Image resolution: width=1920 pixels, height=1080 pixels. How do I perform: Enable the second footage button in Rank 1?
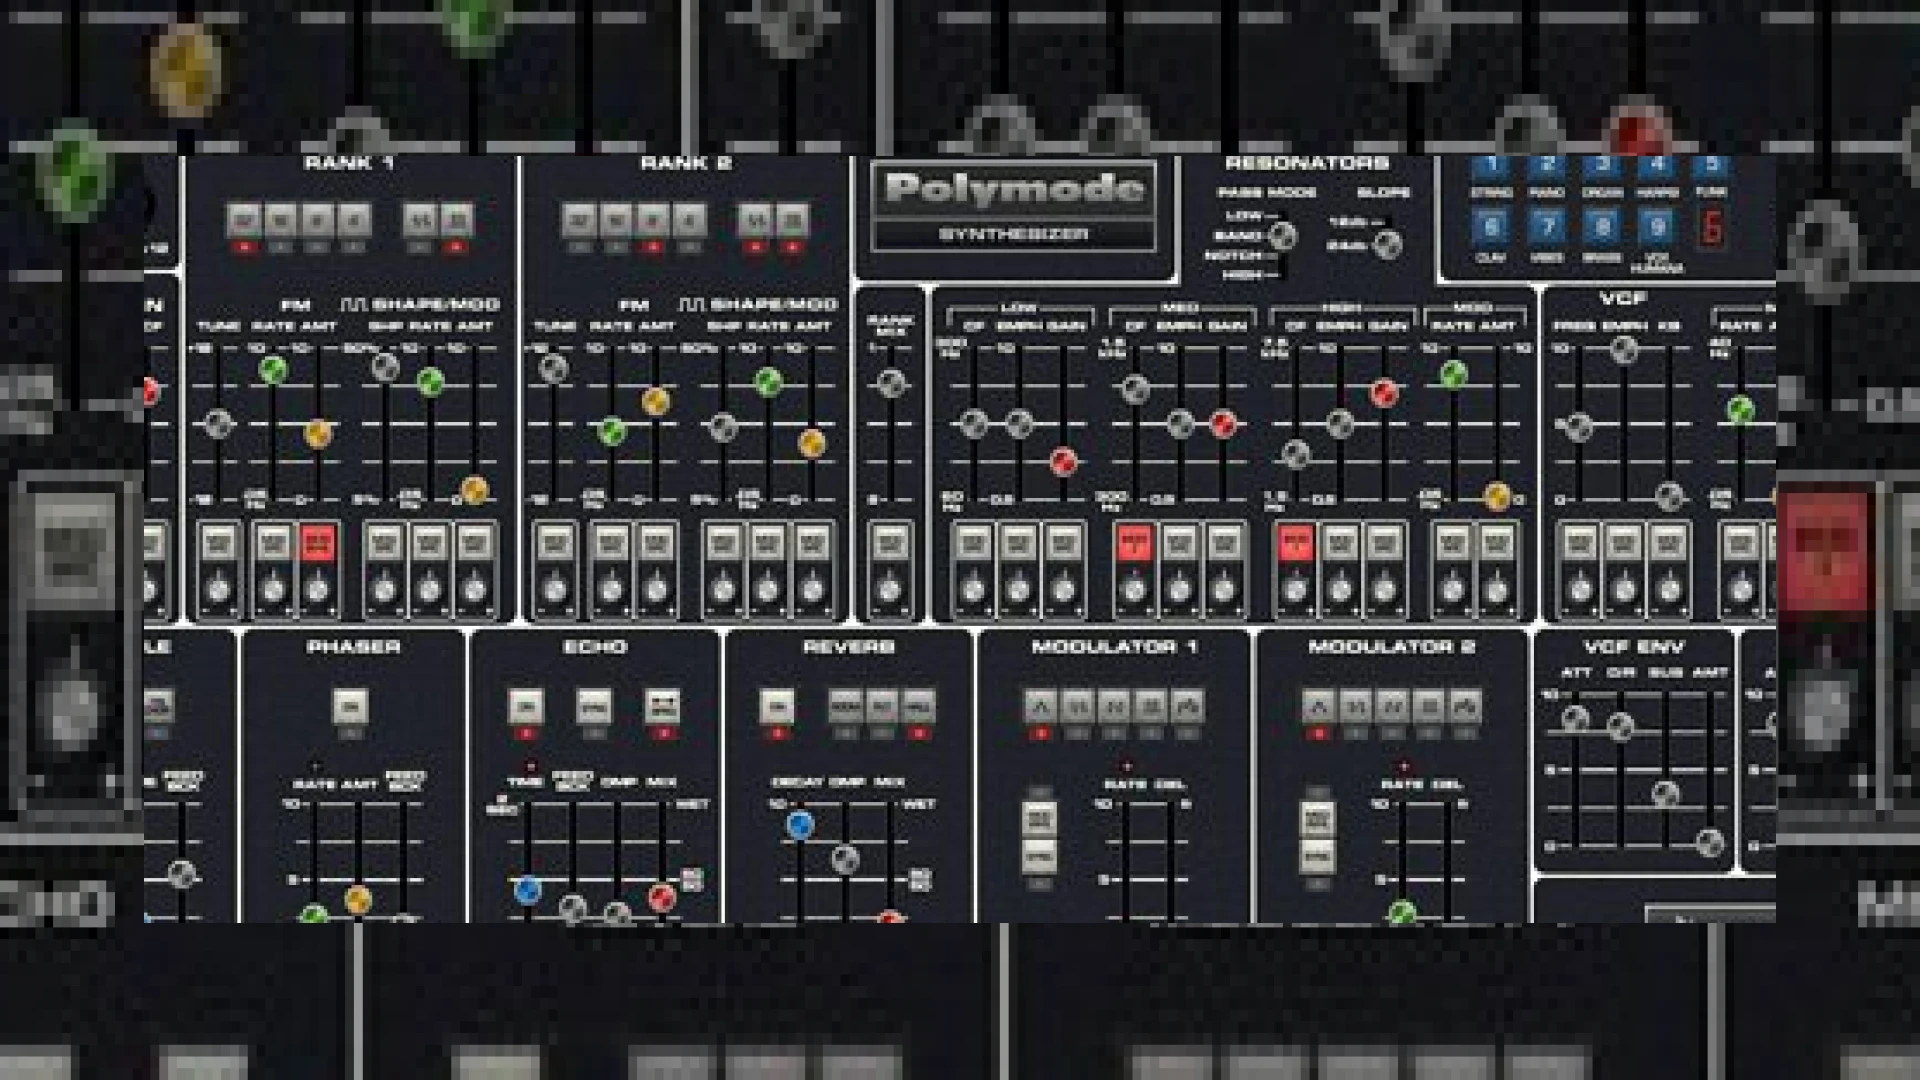pos(281,219)
